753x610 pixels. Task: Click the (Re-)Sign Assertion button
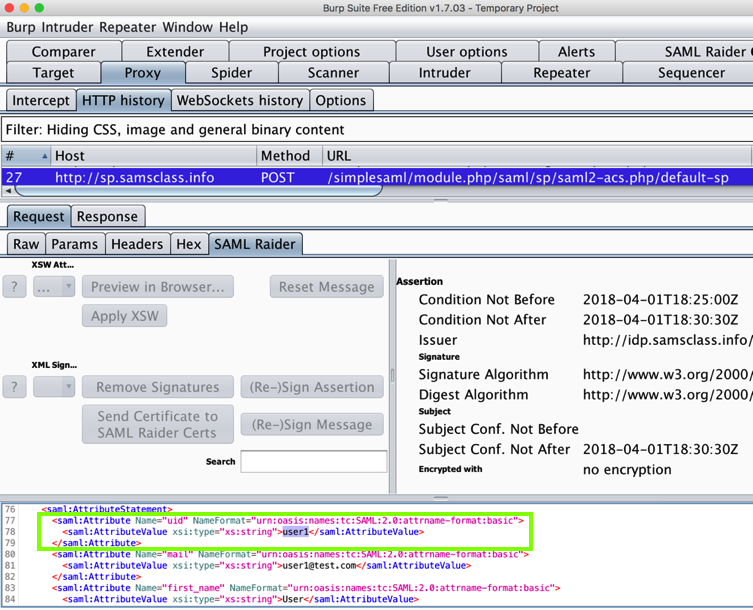[312, 387]
